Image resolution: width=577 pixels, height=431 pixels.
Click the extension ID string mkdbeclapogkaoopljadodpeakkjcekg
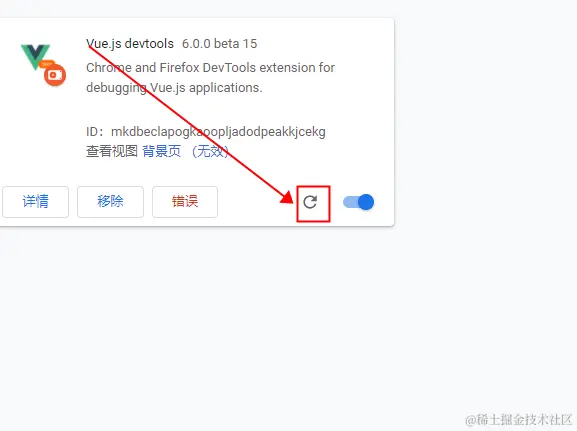click(x=218, y=132)
